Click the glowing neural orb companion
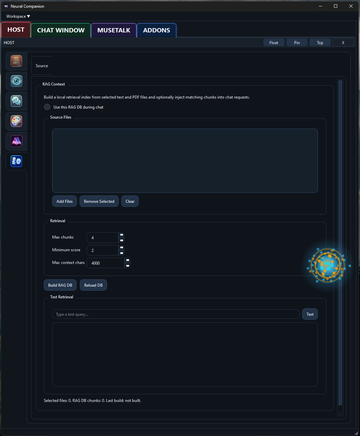360x436 pixels. click(x=328, y=265)
